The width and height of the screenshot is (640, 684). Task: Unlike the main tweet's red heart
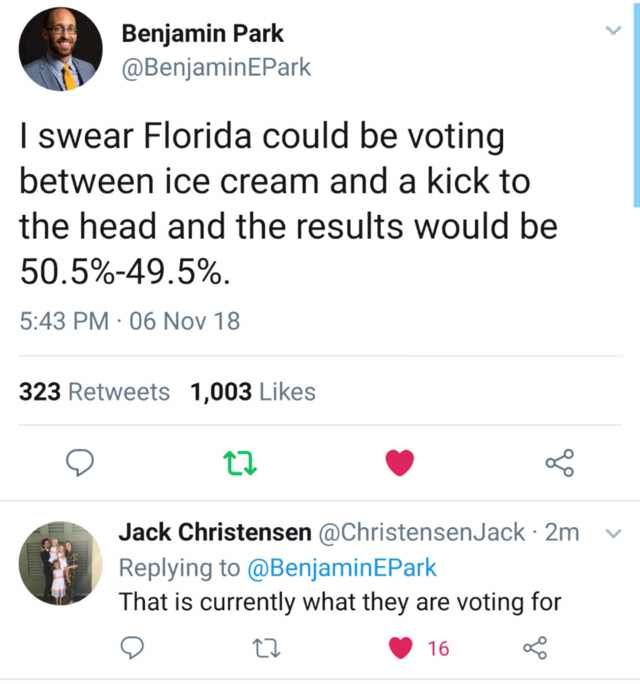coord(400,462)
